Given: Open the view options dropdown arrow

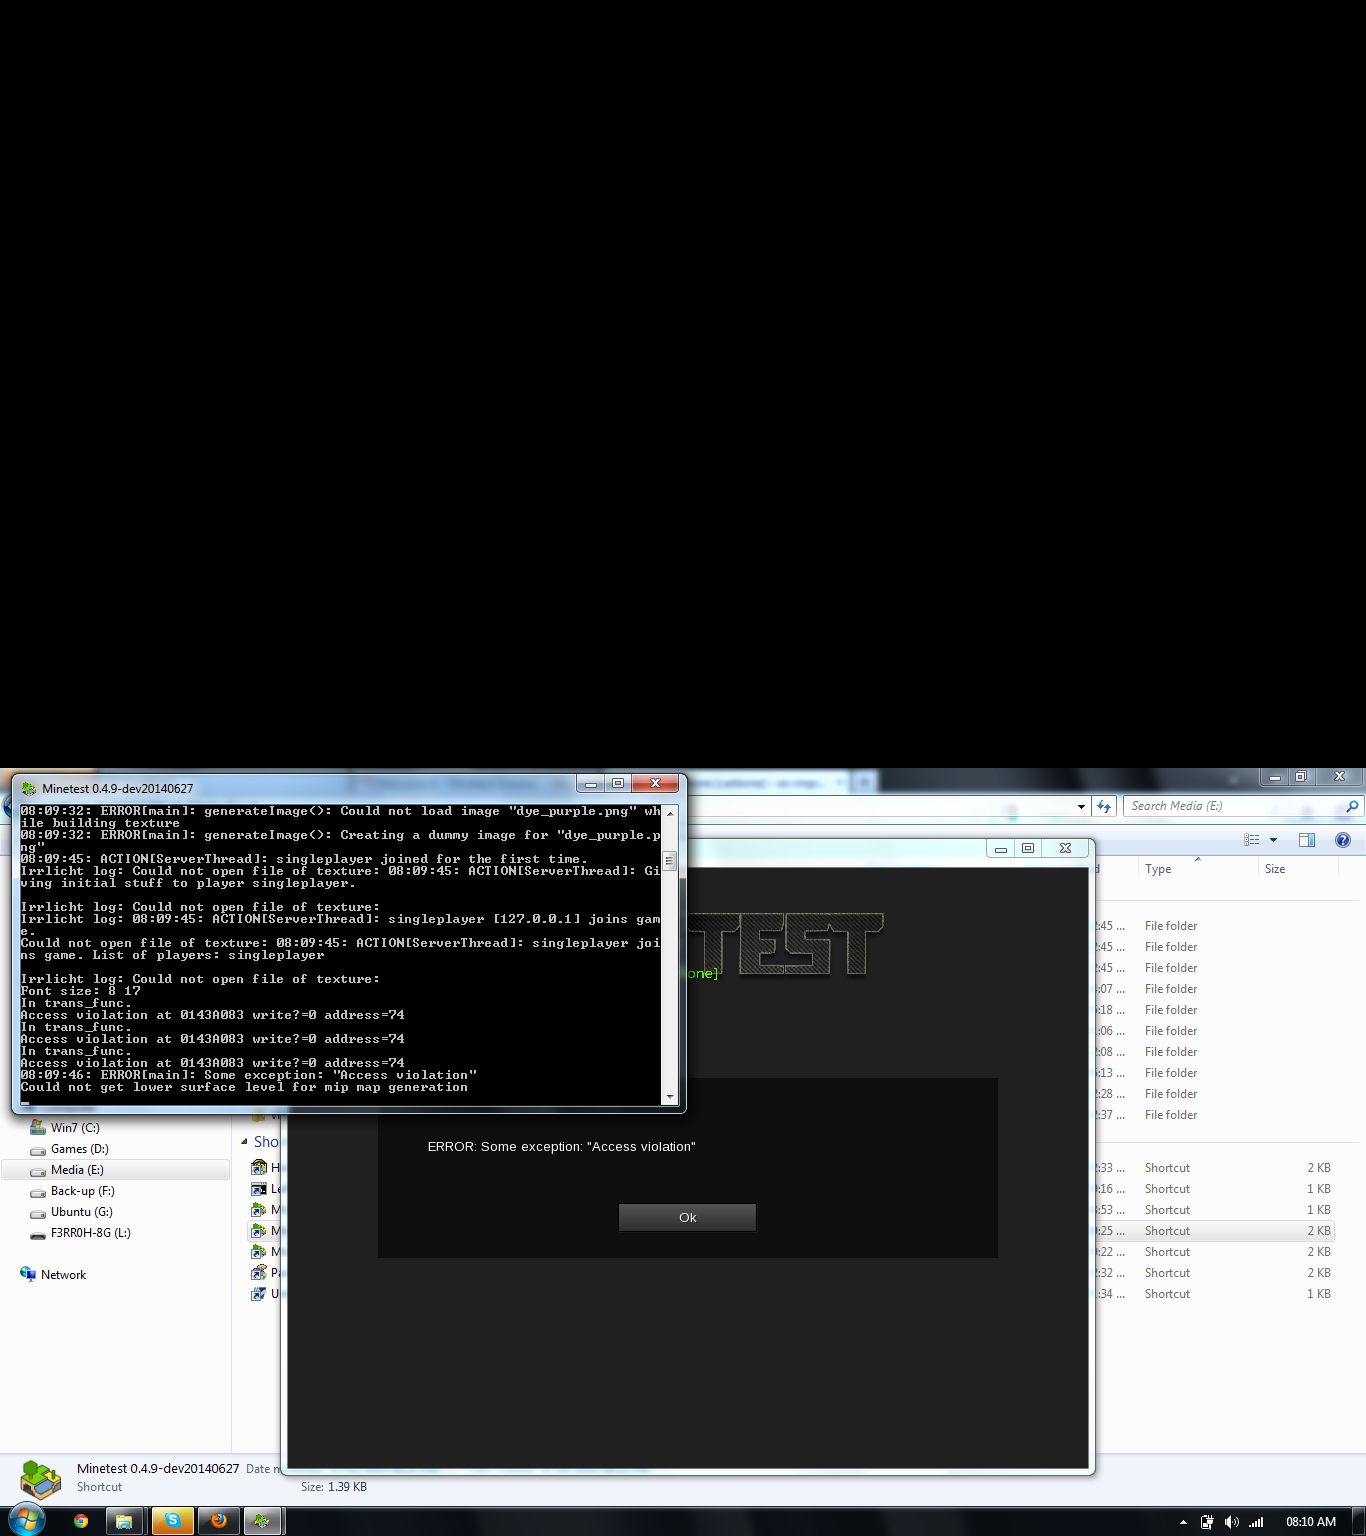Looking at the screenshot, I should [x=1273, y=840].
